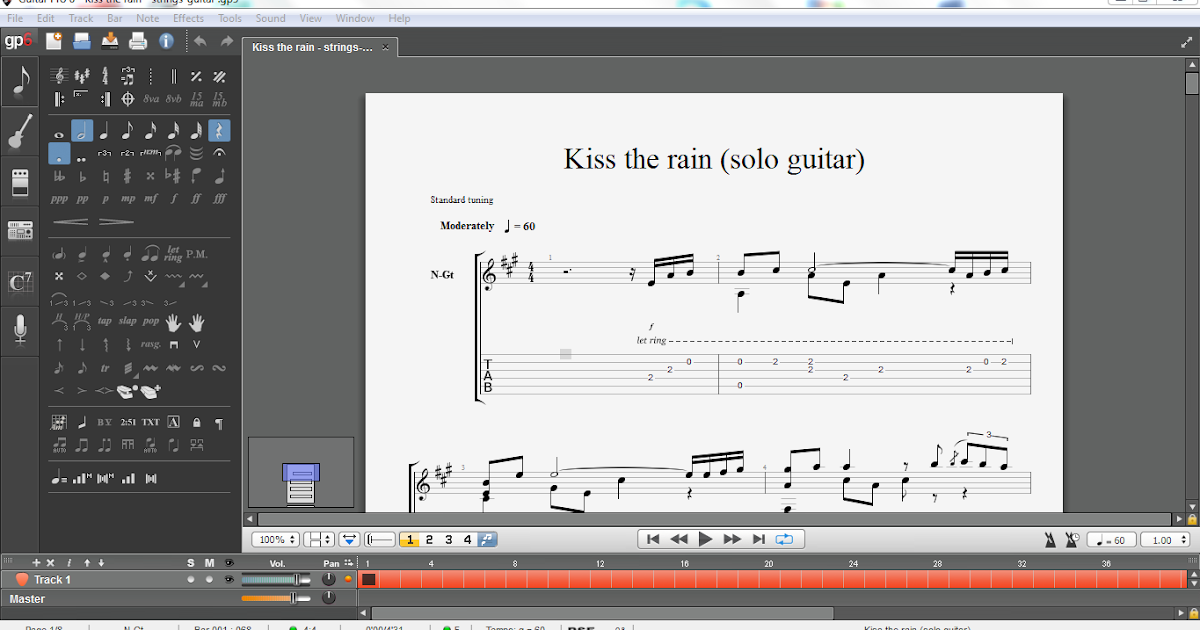The height and width of the screenshot is (630, 1200).
Task: Jump to the first bar
Action: pyautogui.click(x=653, y=539)
